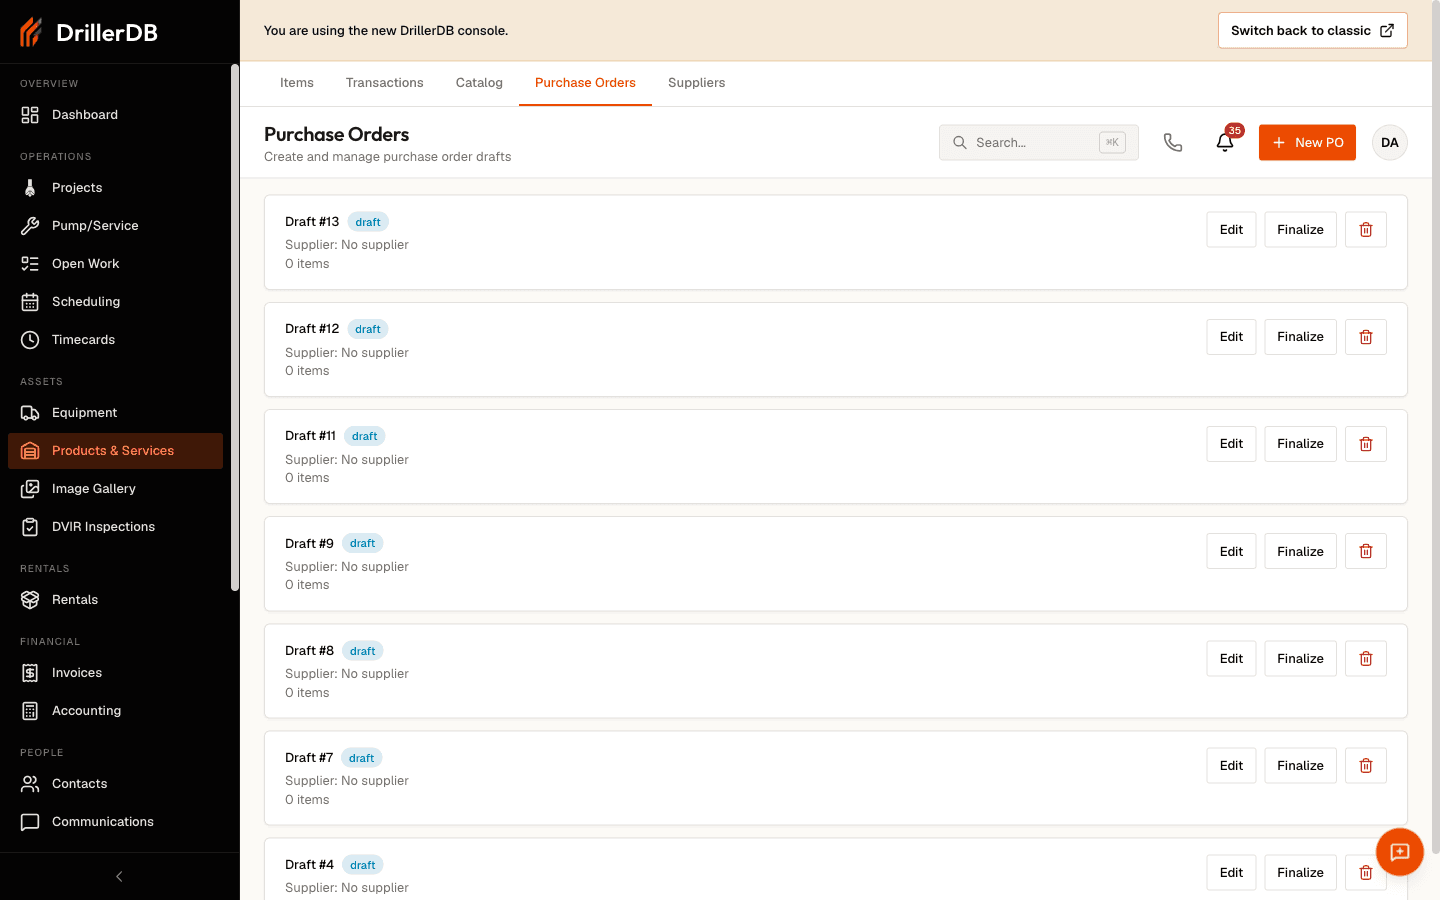Image resolution: width=1440 pixels, height=900 pixels.
Task: Open Image Gallery
Action: tap(115, 489)
